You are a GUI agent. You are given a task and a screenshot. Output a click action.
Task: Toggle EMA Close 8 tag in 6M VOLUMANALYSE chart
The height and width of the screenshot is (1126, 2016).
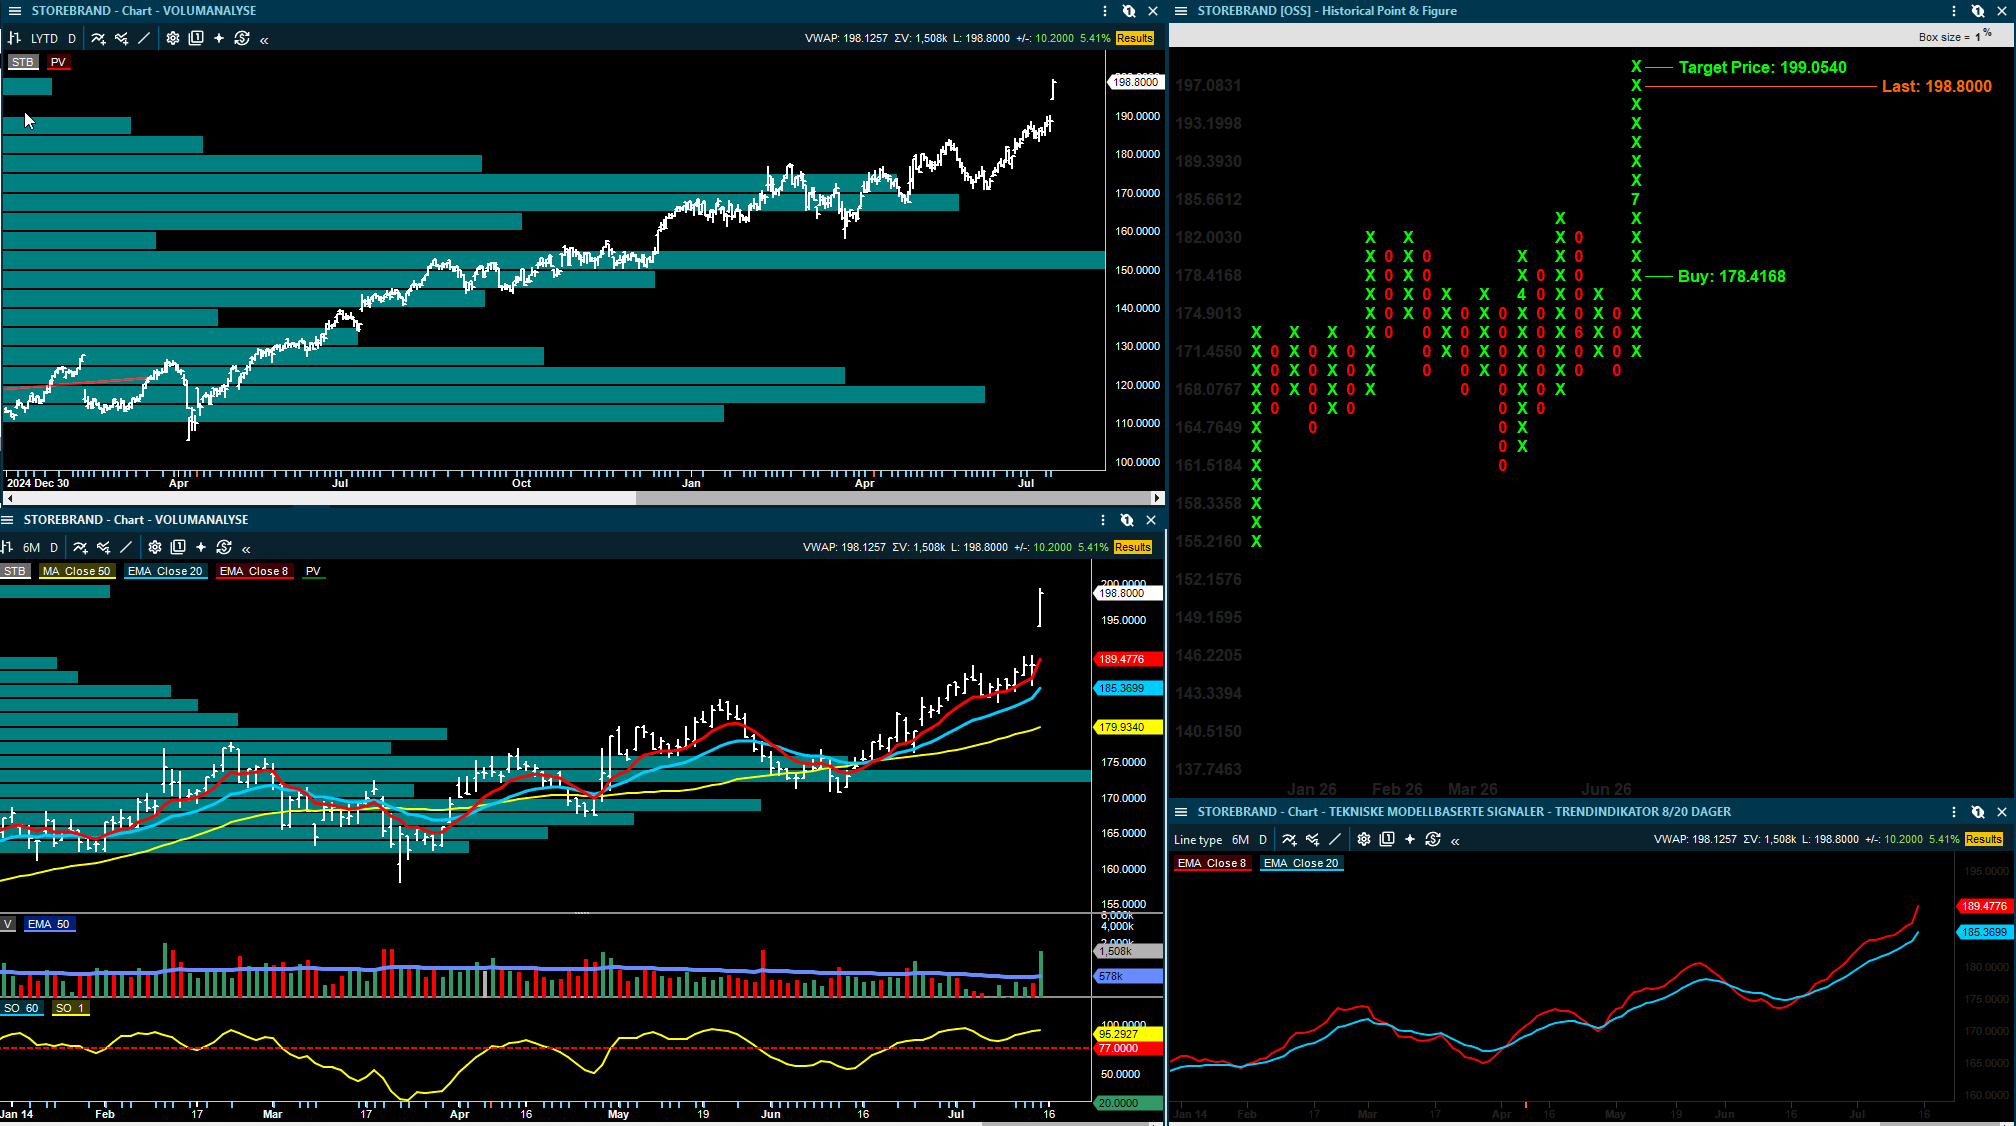coord(254,571)
